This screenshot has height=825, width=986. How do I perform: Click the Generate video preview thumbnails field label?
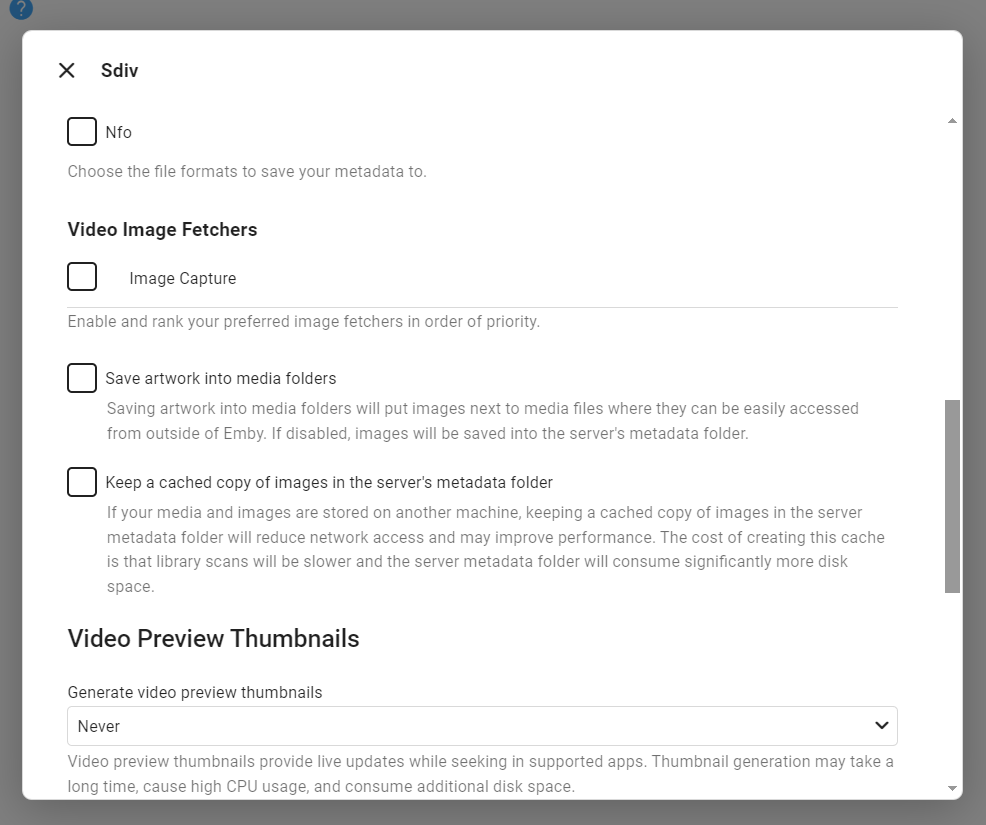tap(195, 692)
